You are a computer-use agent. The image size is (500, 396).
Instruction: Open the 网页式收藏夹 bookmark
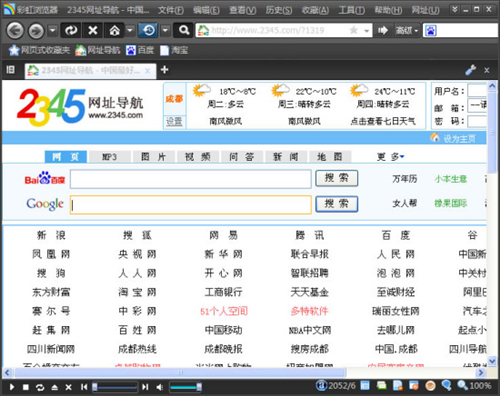pyautogui.click(x=39, y=50)
